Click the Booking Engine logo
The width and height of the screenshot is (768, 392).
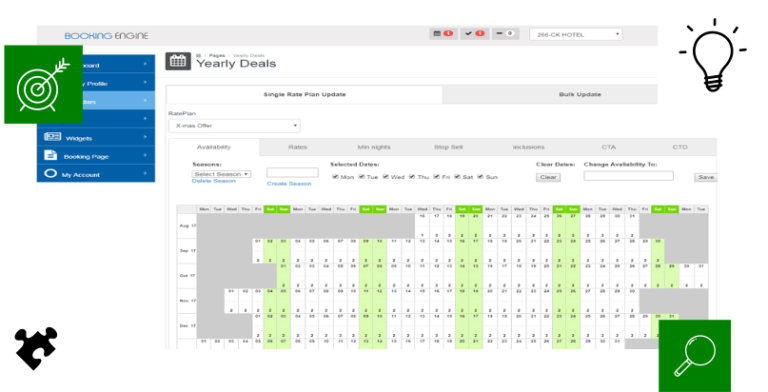(106, 36)
